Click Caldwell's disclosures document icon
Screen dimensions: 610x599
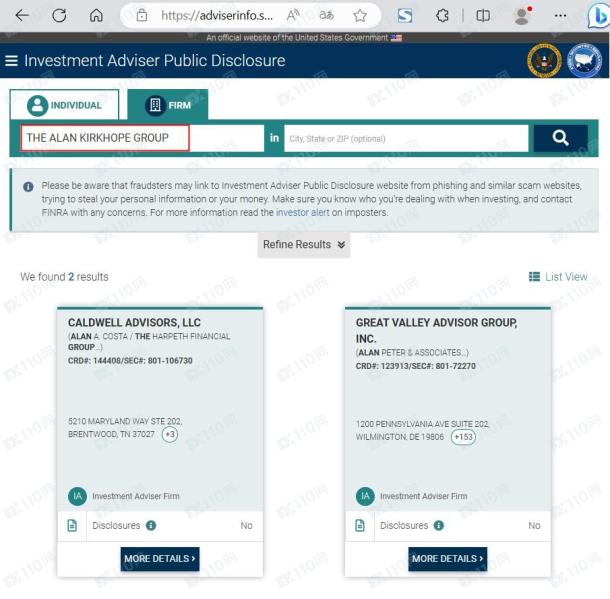[x=72, y=525]
